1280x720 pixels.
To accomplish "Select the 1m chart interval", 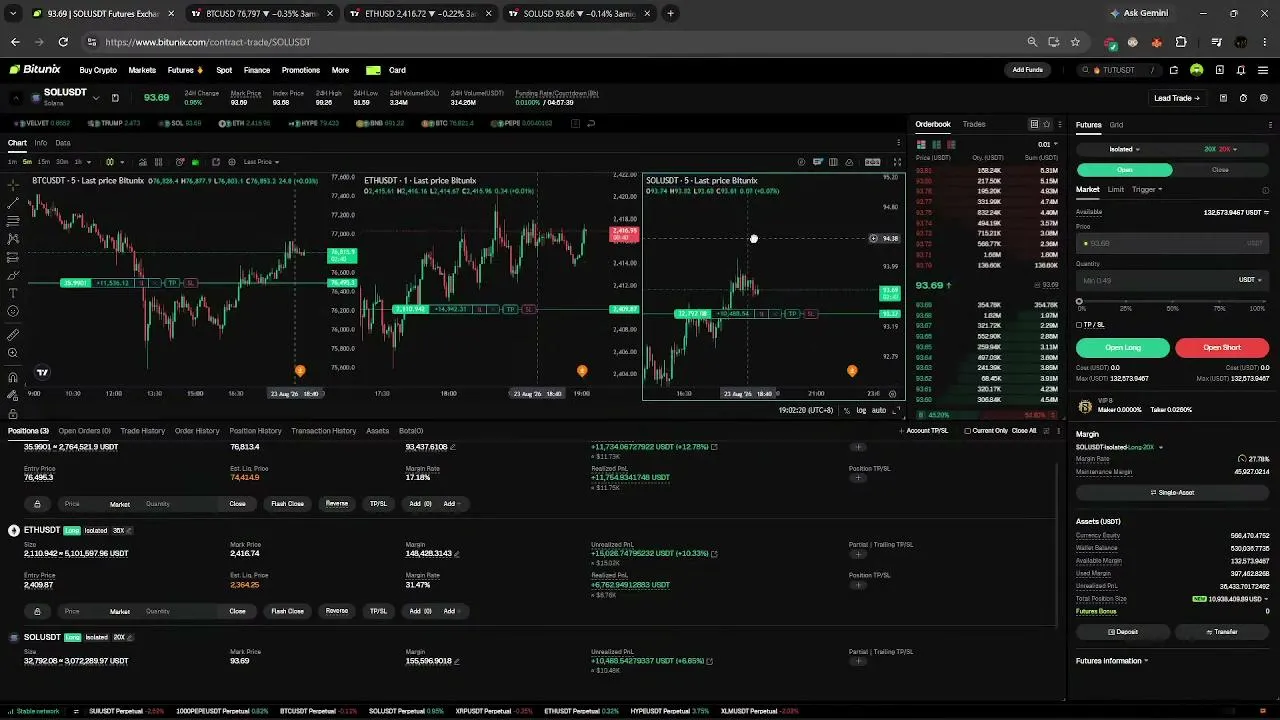I will pos(12,162).
